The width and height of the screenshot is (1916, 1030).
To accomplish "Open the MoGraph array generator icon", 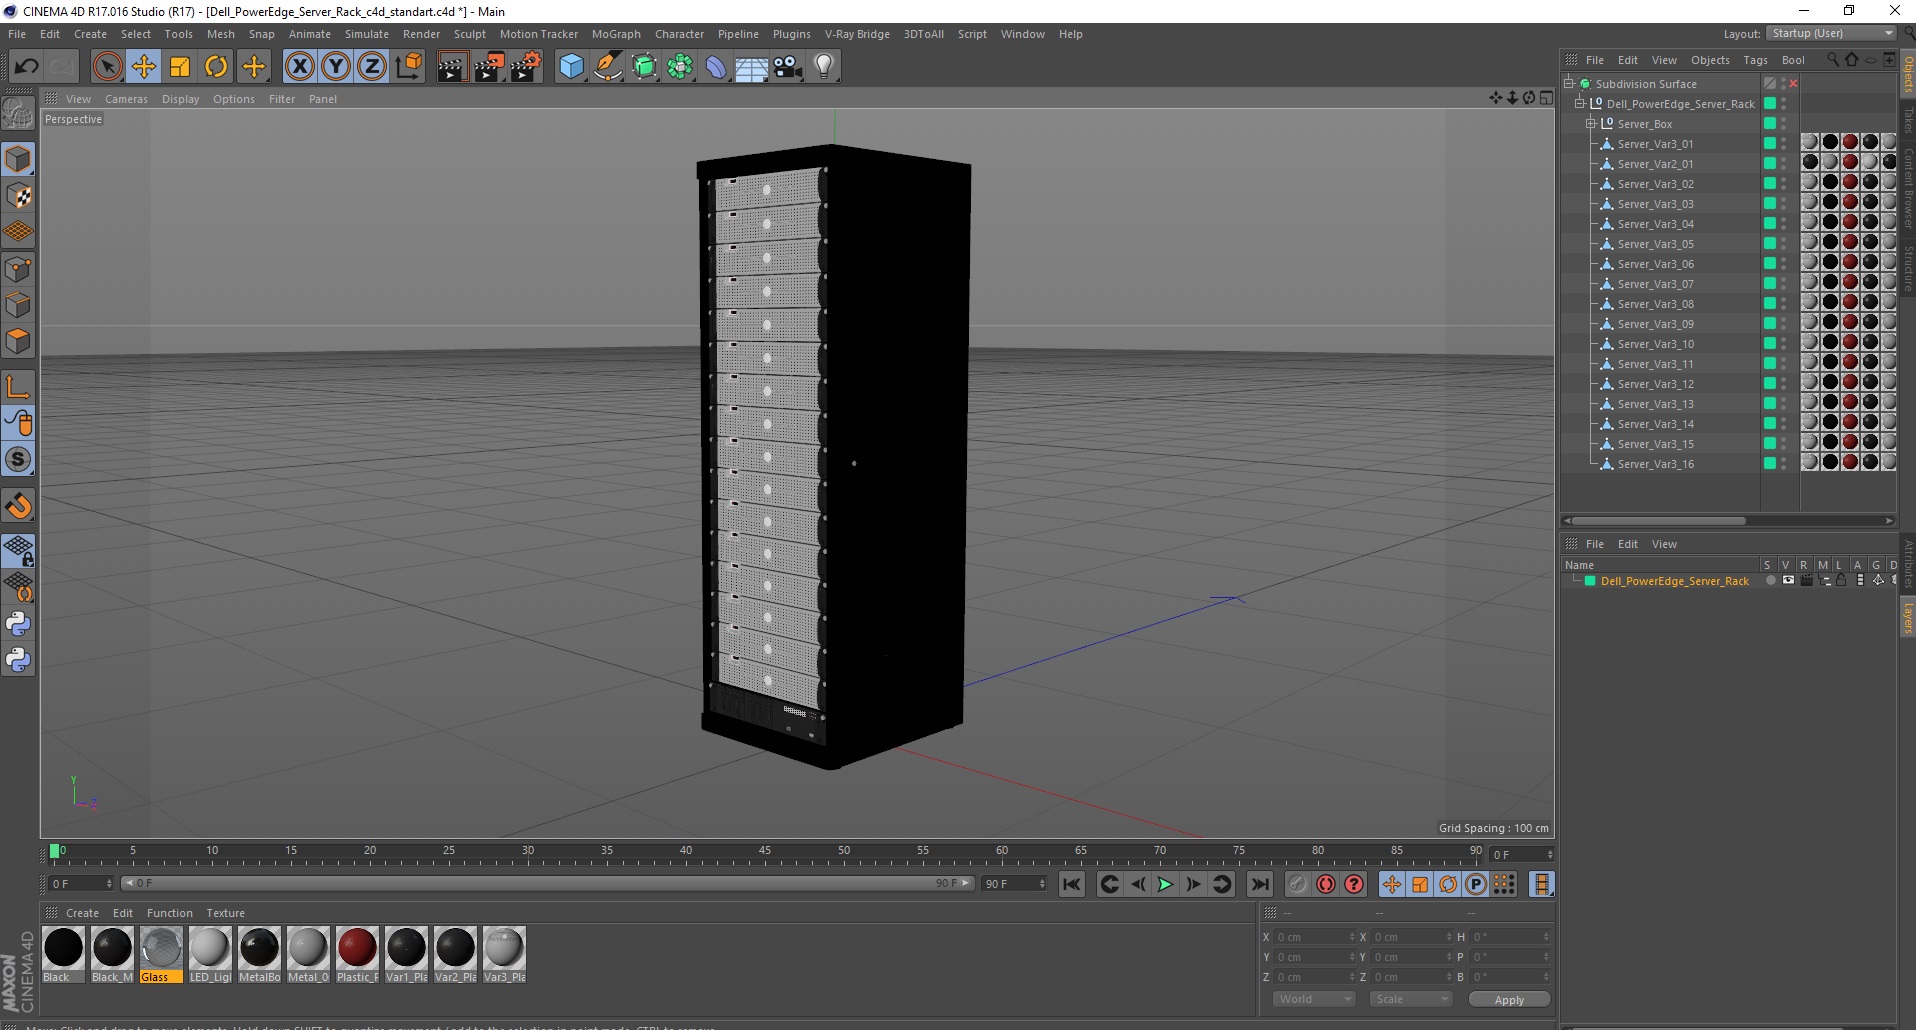I will [680, 67].
